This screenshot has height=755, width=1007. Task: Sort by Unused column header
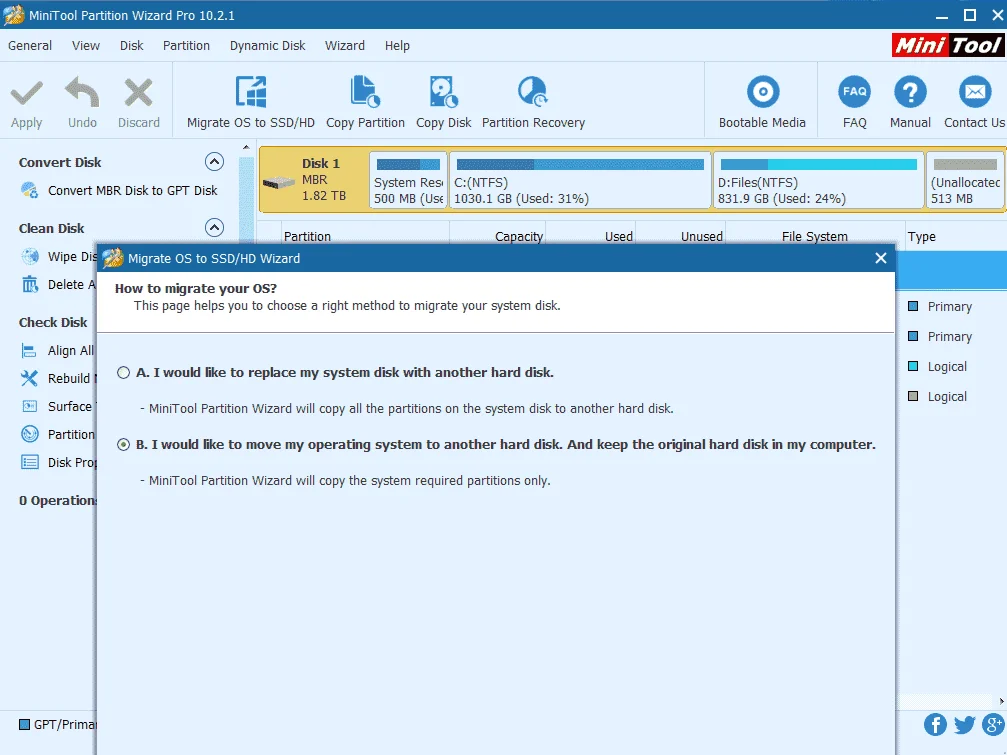click(x=680, y=236)
